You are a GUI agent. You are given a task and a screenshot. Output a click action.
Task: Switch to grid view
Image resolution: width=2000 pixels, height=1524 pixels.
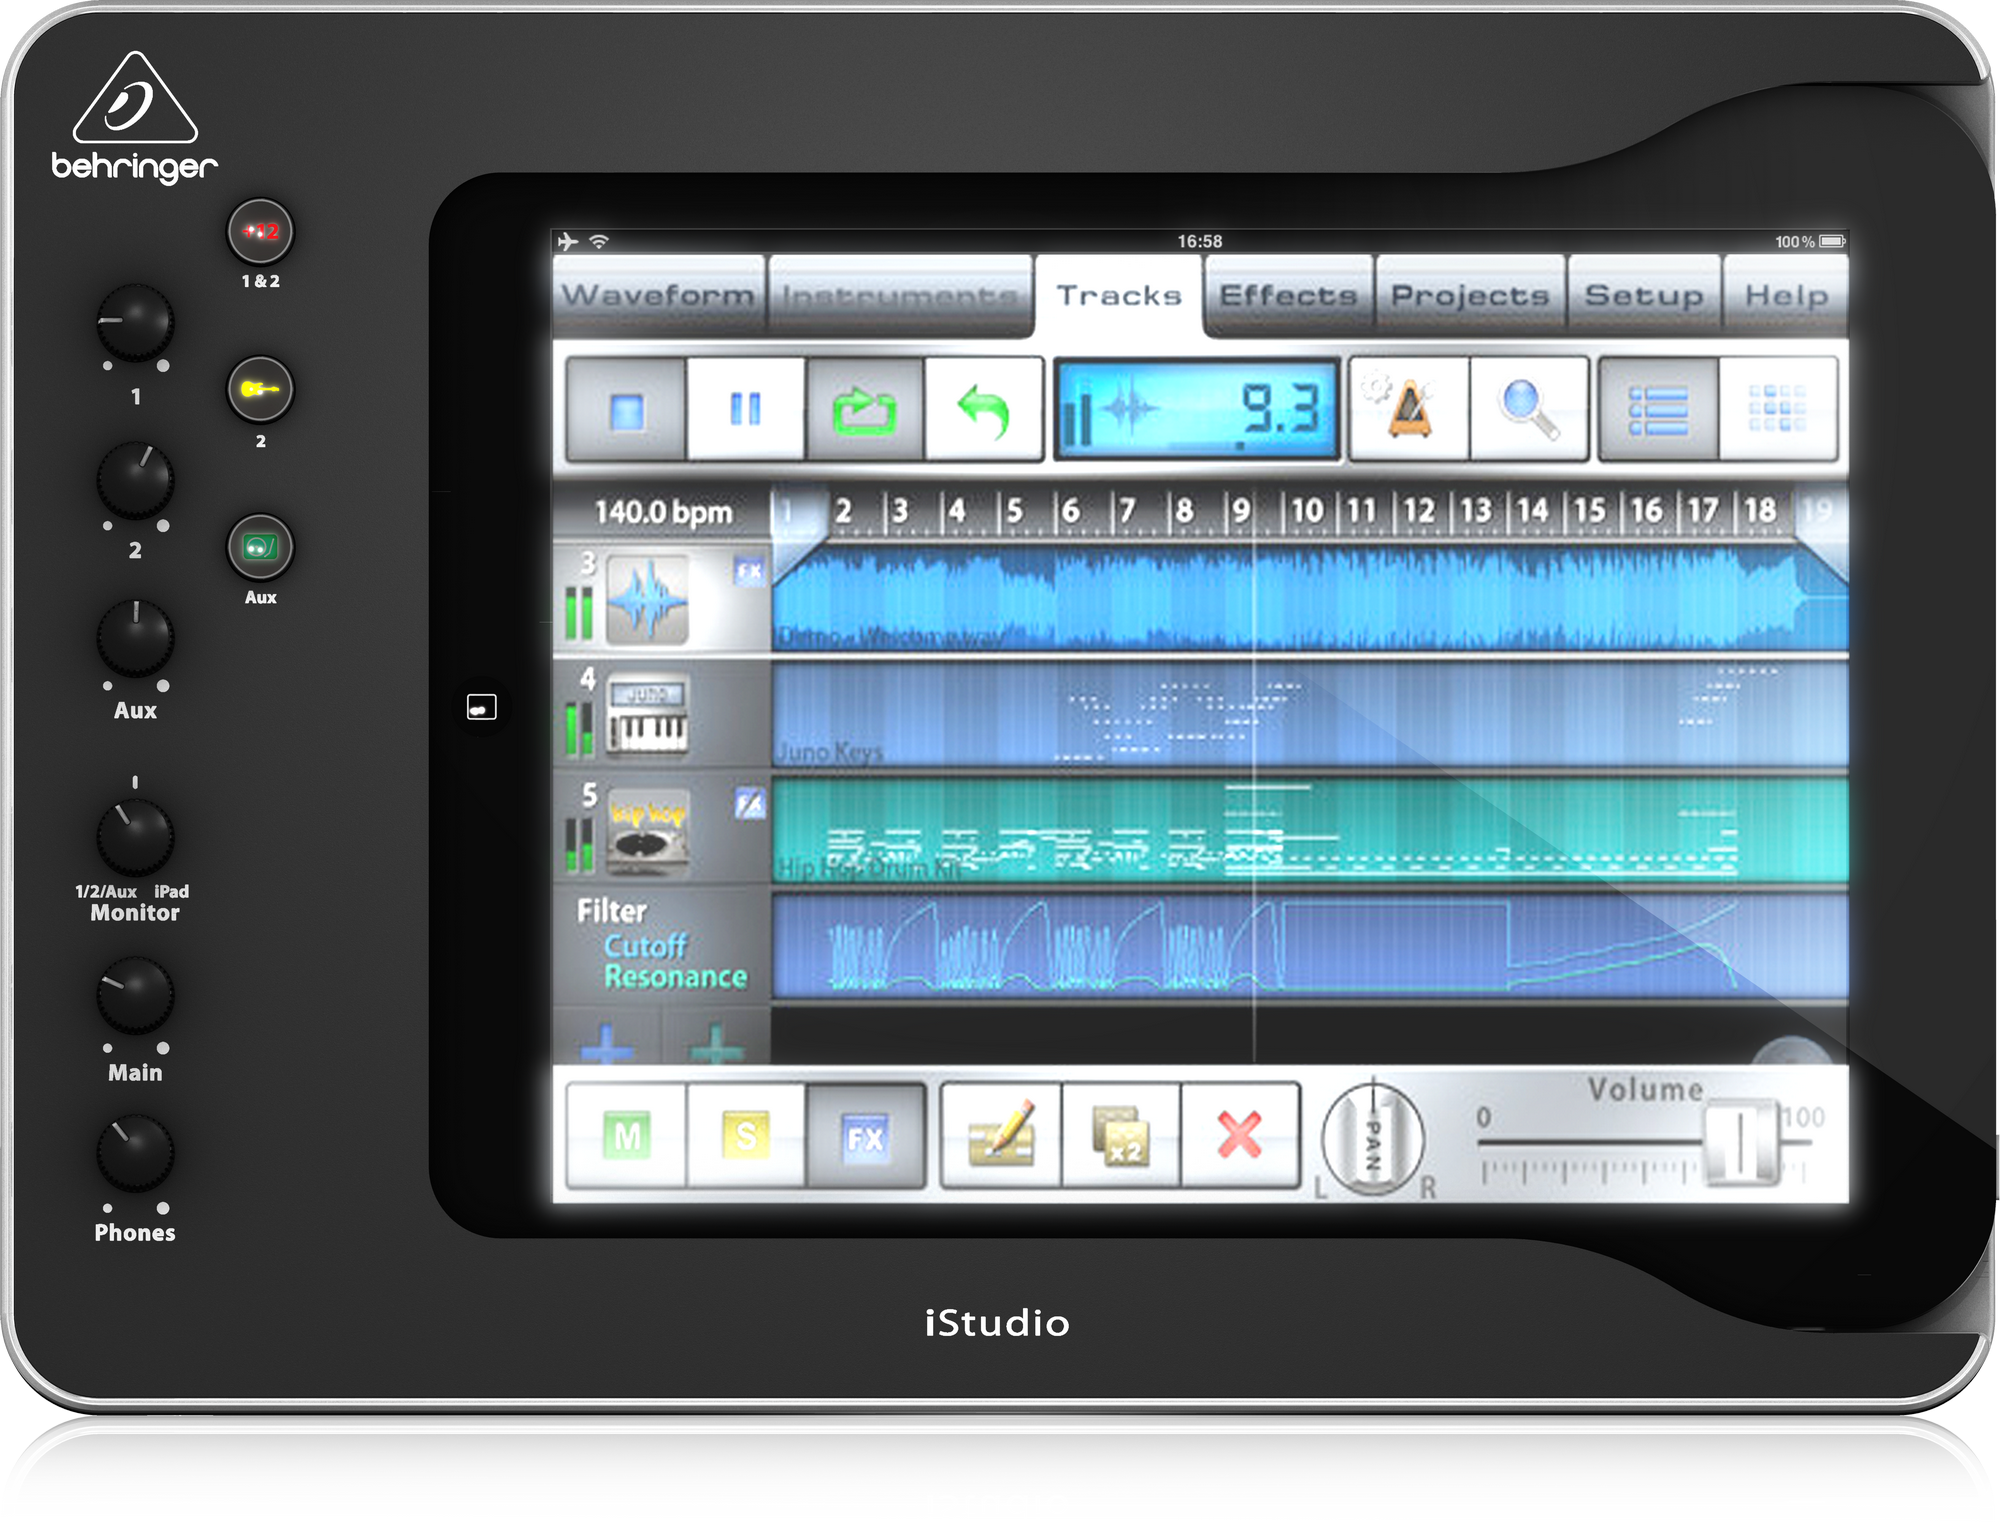click(x=1778, y=410)
